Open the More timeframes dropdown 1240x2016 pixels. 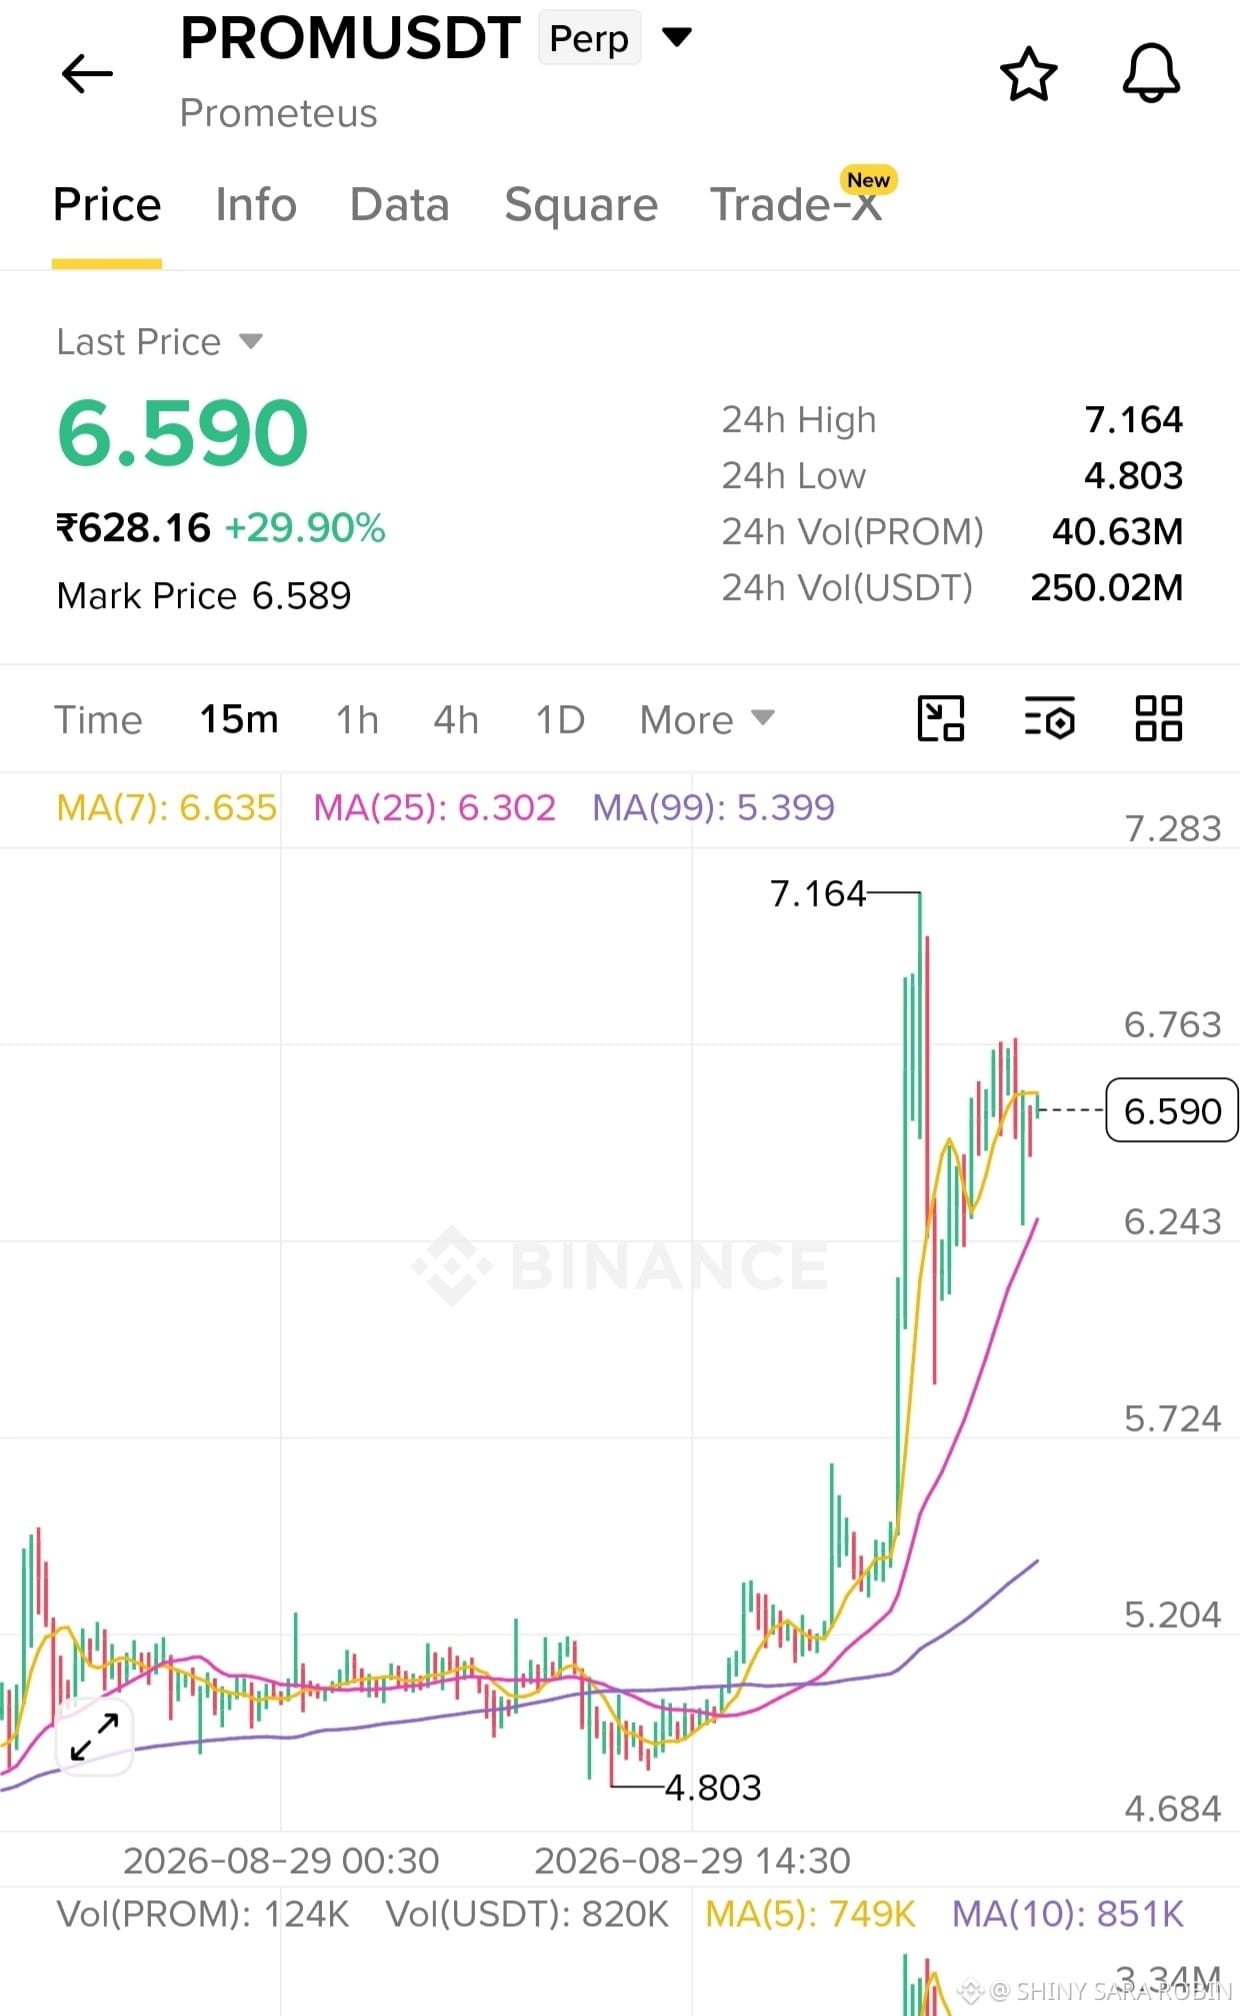click(x=707, y=719)
